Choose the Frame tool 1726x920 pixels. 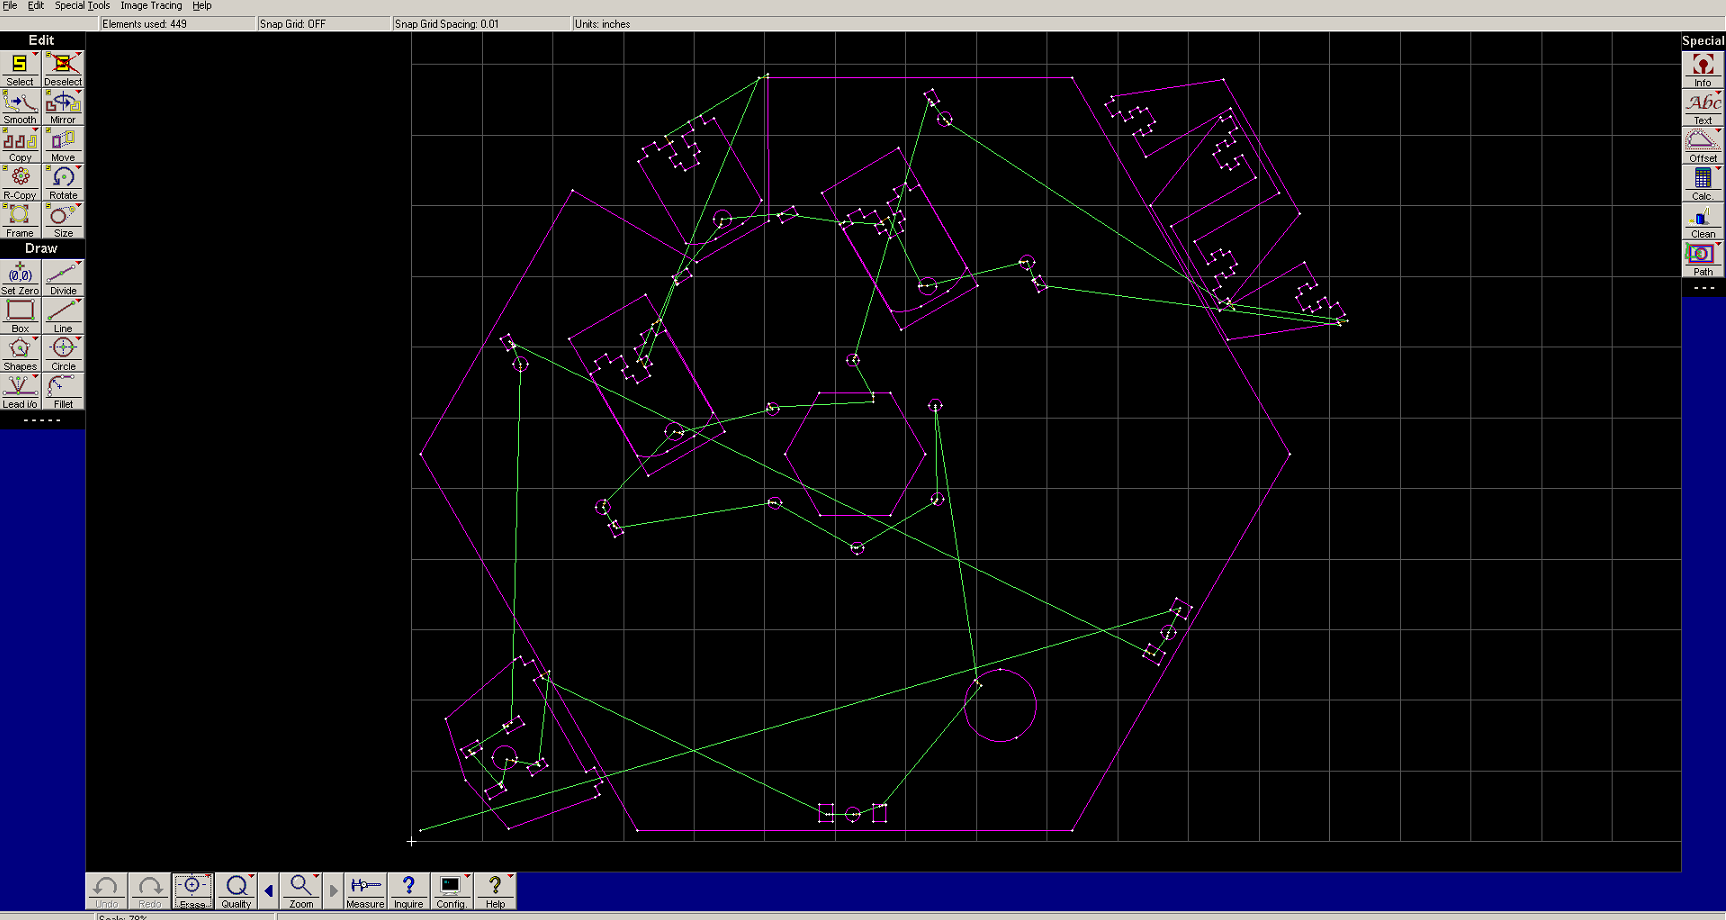coord(20,221)
